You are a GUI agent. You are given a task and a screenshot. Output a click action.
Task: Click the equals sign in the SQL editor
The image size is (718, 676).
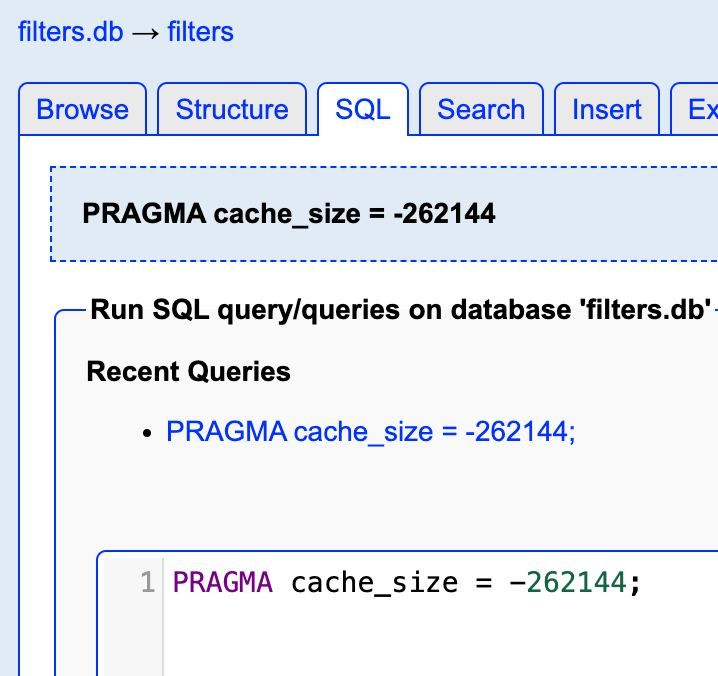tap(484, 582)
